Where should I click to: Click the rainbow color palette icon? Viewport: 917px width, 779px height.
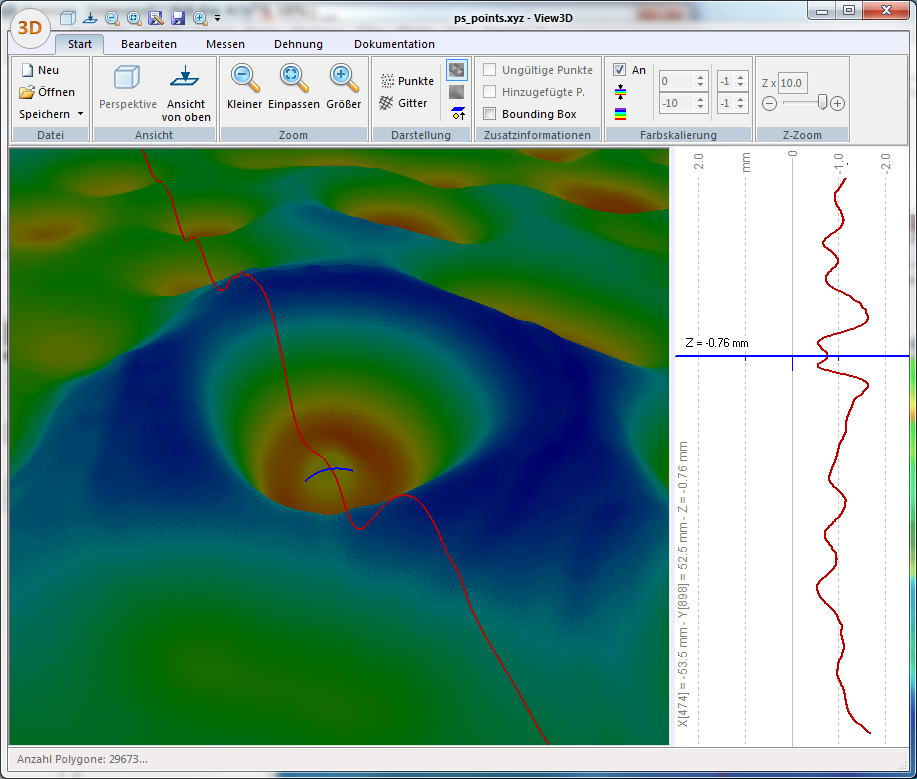(x=620, y=114)
